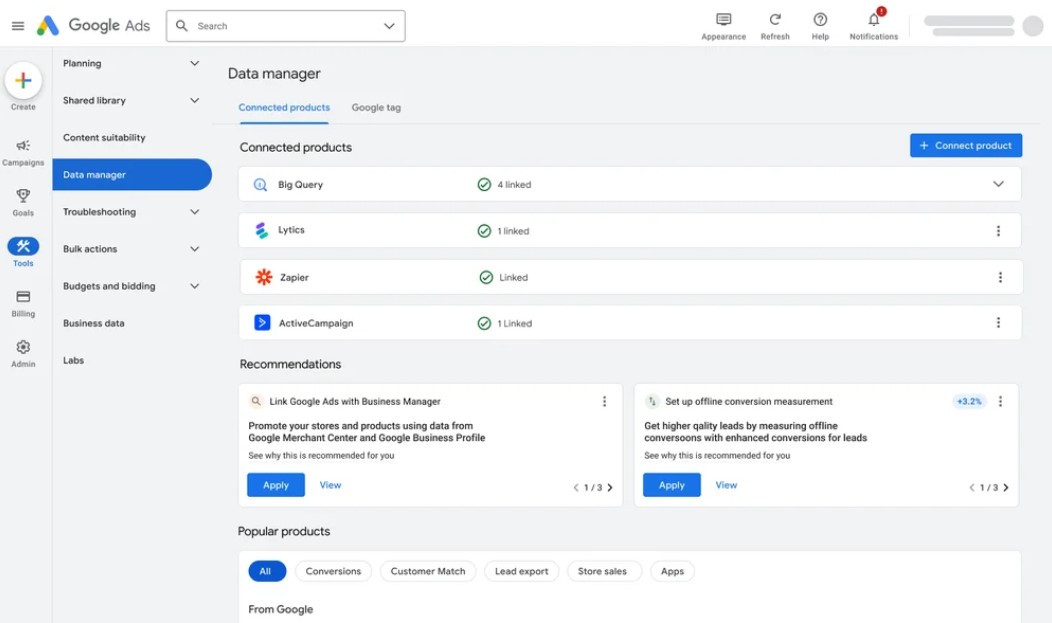Click the Zapier product icon

tap(264, 277)
